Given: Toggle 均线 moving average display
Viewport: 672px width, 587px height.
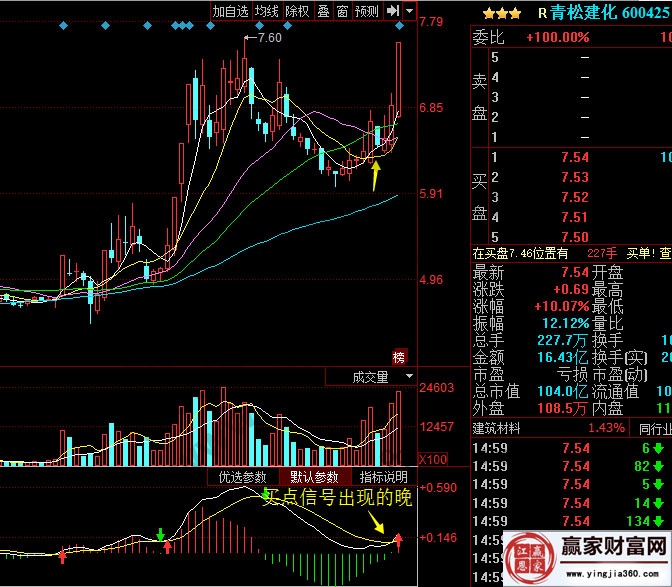Looking at the screenshot, I should click(x=266, y=11).
